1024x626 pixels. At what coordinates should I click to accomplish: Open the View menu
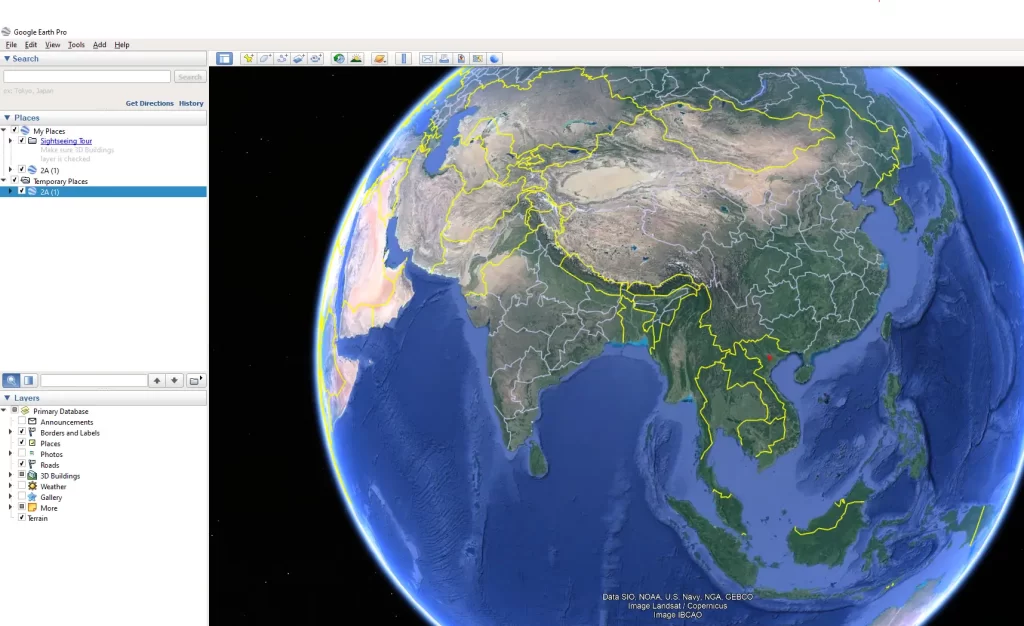52,45
